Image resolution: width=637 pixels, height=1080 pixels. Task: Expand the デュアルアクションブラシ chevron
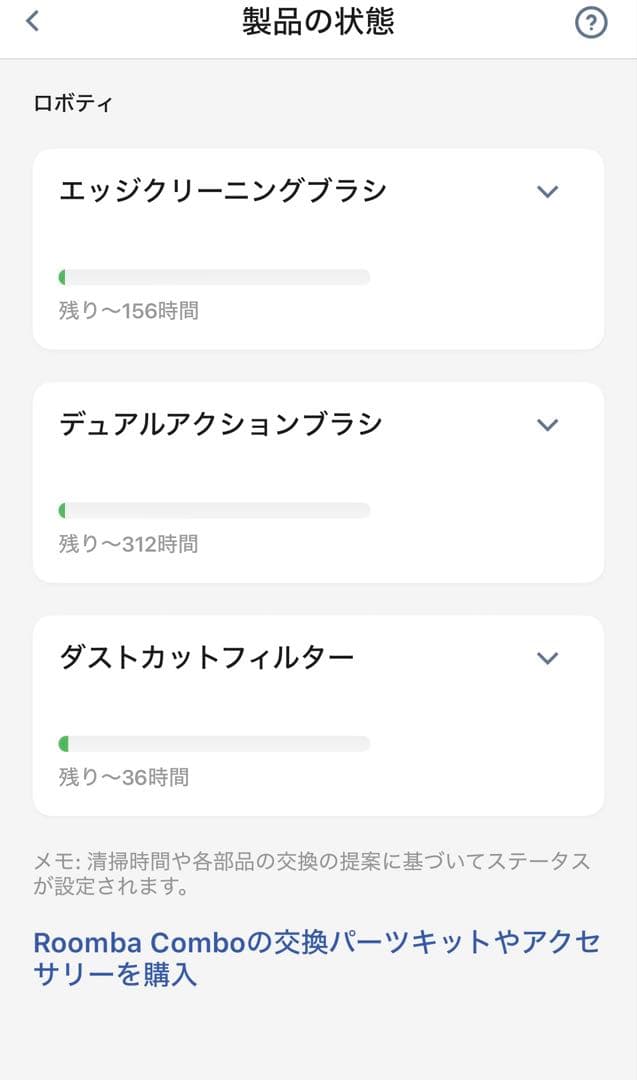coord(547,425)
